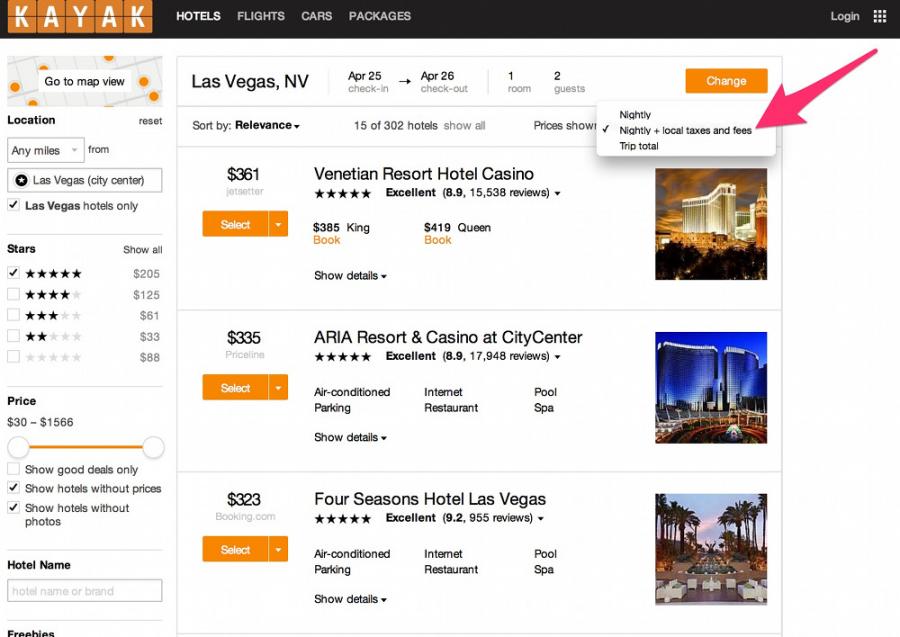
Task: Click the Venetian Resort hotel photo
Action: pyautogui.click(x=710, y=224)
